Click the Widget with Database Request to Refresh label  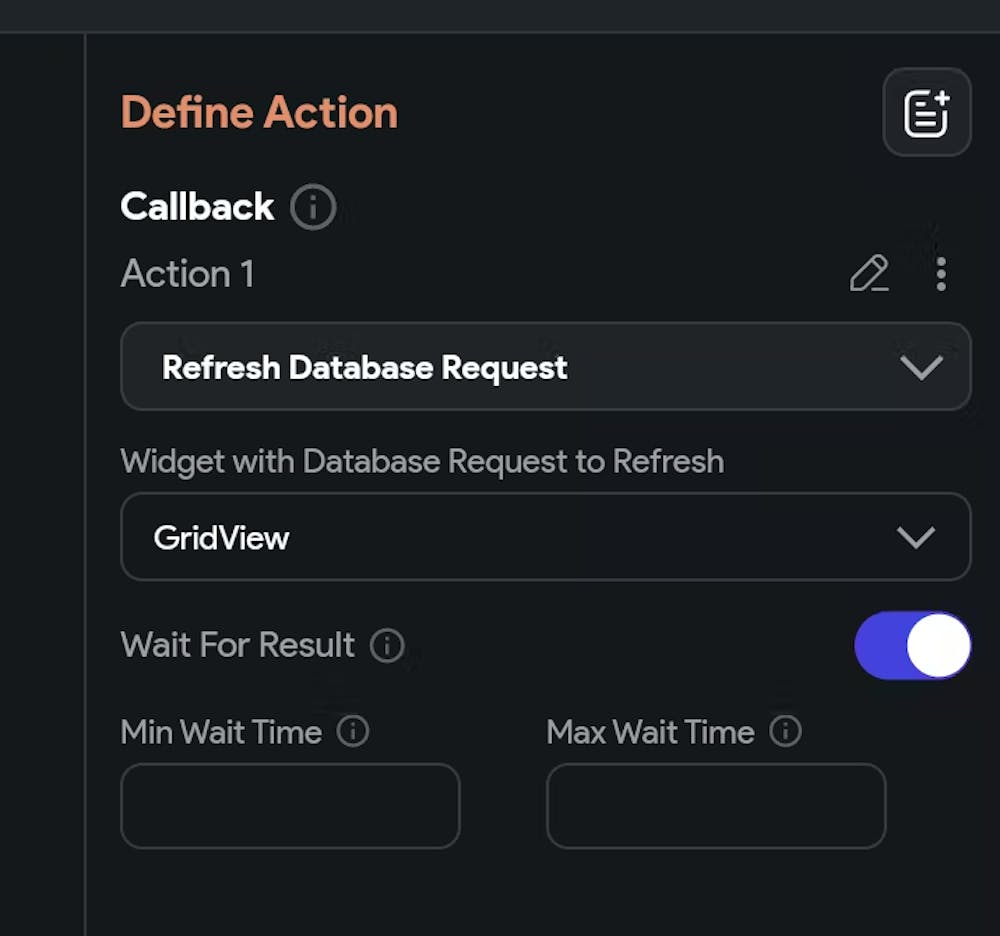[422, 462]
